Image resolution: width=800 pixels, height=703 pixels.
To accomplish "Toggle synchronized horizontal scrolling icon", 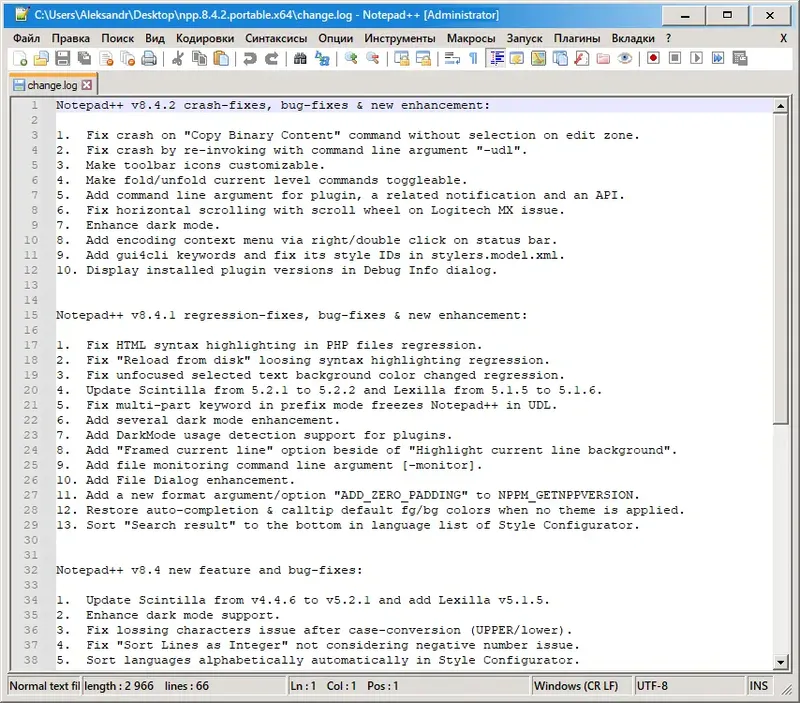I will tap(423, 59).
